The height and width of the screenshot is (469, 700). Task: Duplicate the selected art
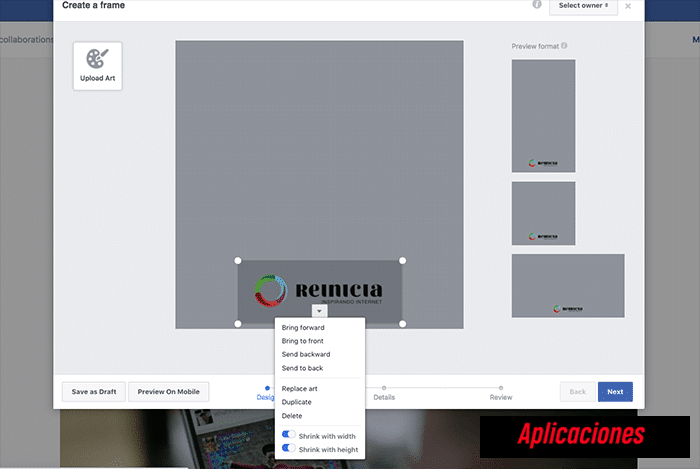[296, 402]
